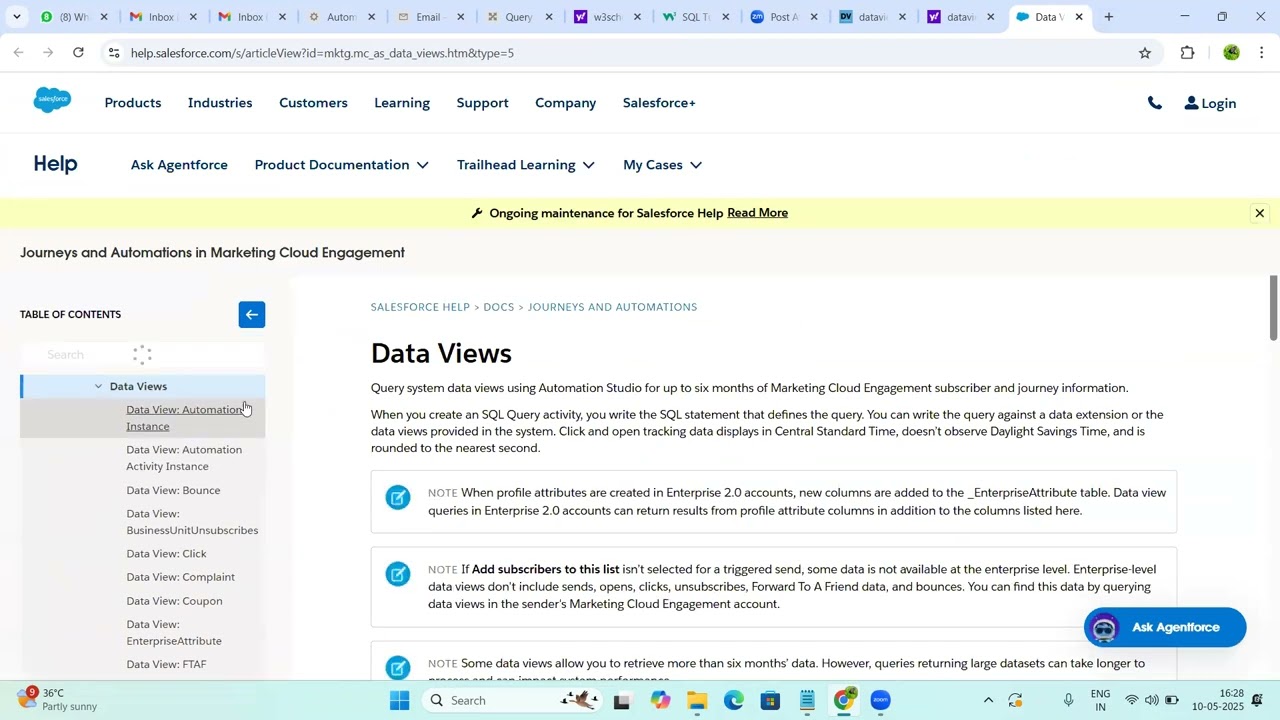Open the tab search dropdown arrow
Screen dimensions: 1280x720
click(x=16, y=17)
